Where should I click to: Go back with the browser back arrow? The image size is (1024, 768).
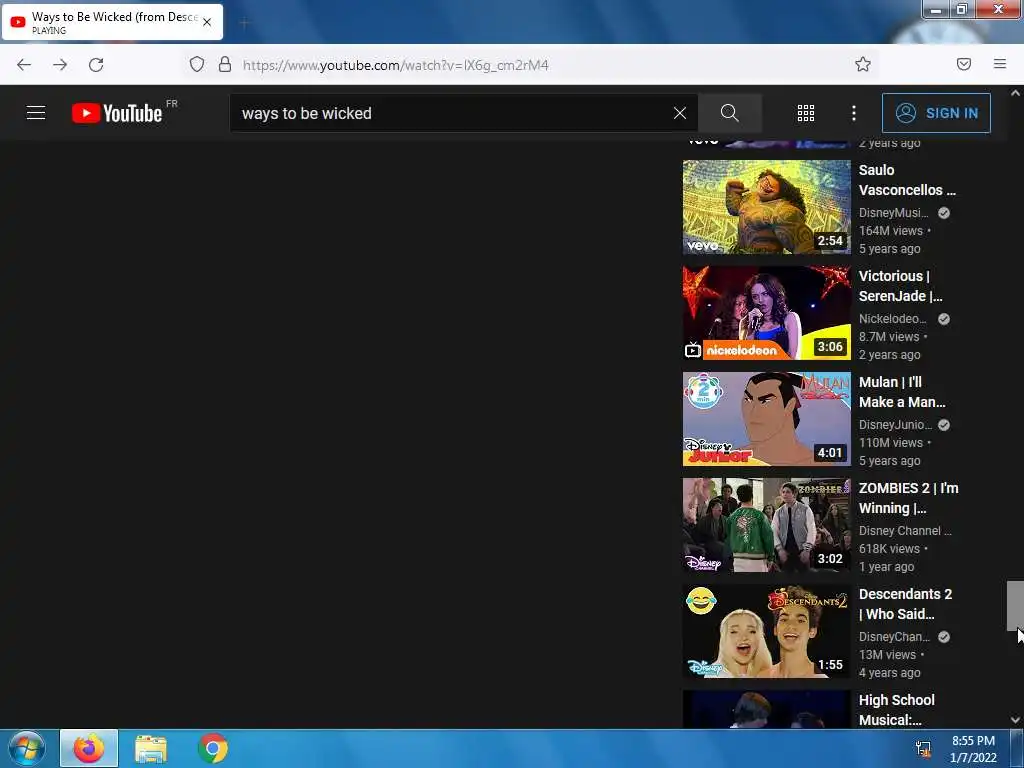tap(24, 65)
